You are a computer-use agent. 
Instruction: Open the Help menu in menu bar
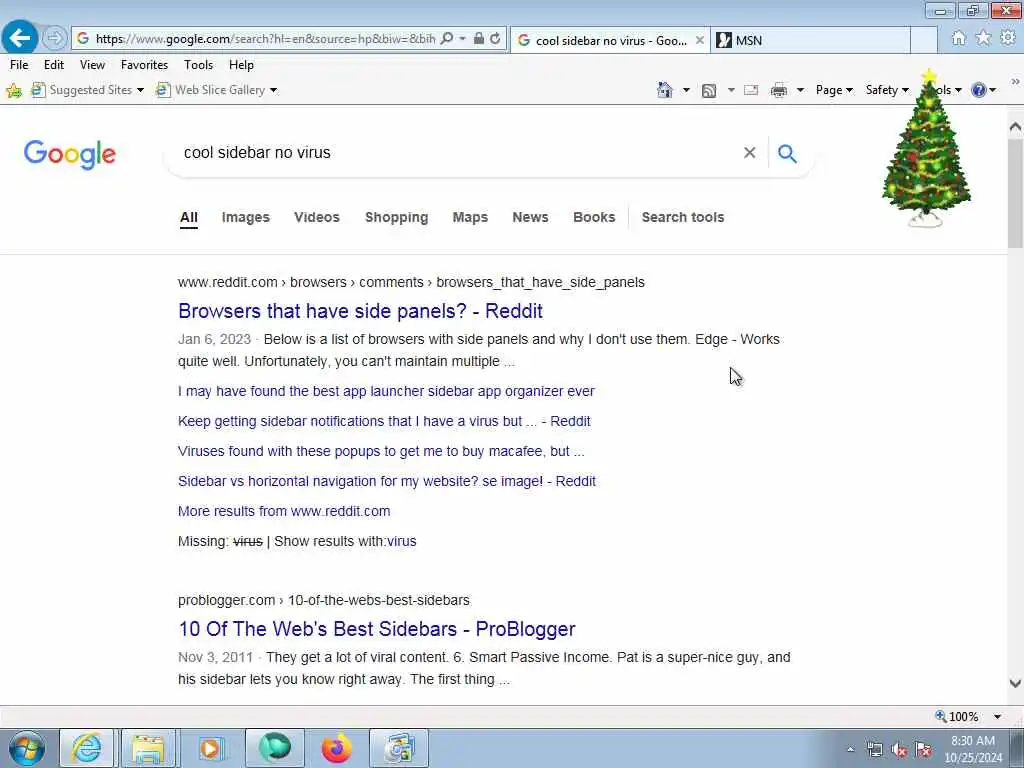(241, 65)
